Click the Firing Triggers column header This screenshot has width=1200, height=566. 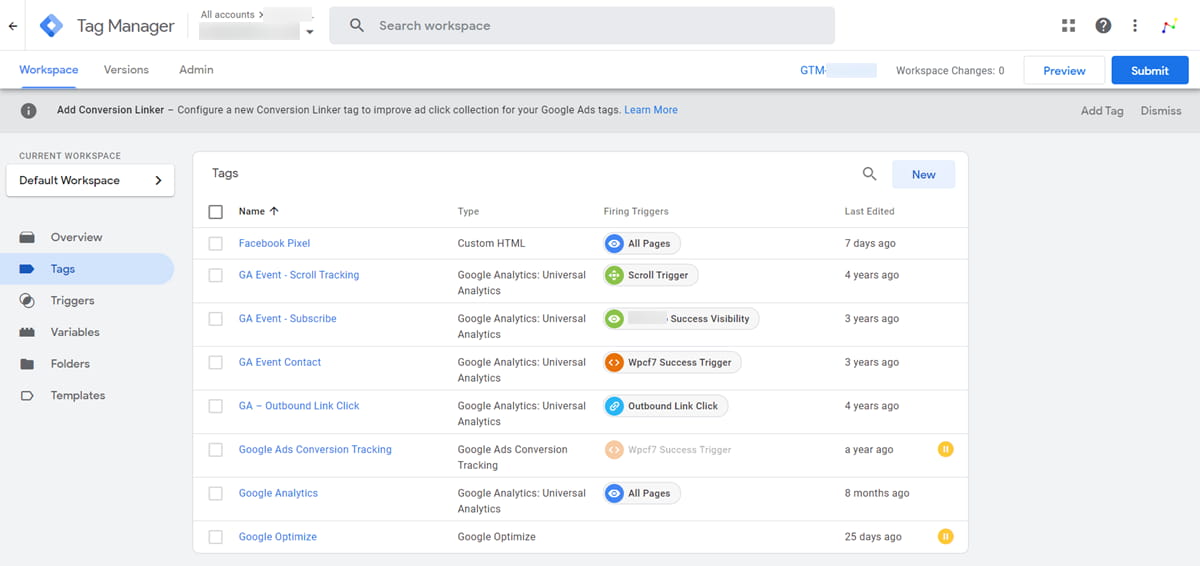tap(636, 212)
